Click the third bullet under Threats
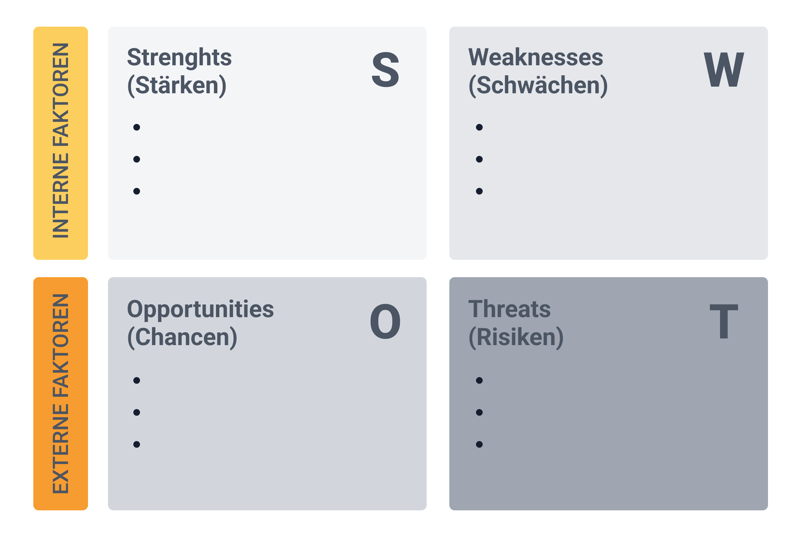 click(480, 444)
